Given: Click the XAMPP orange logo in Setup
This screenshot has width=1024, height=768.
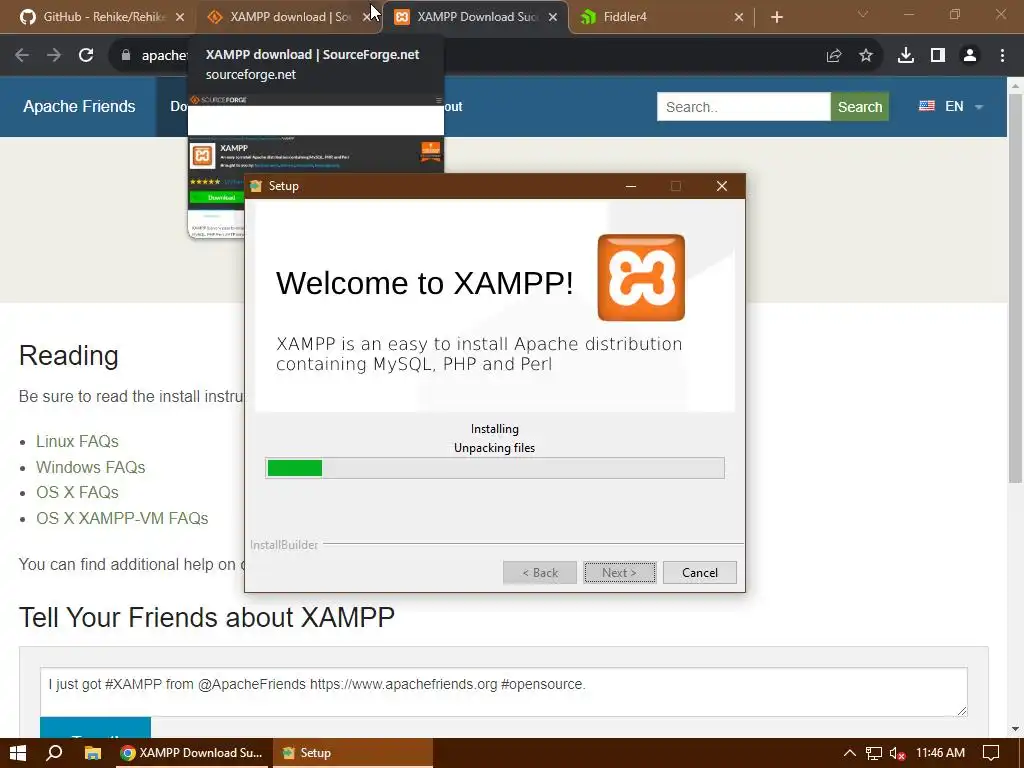Looking at the screenshot, I should pos(641,278).
